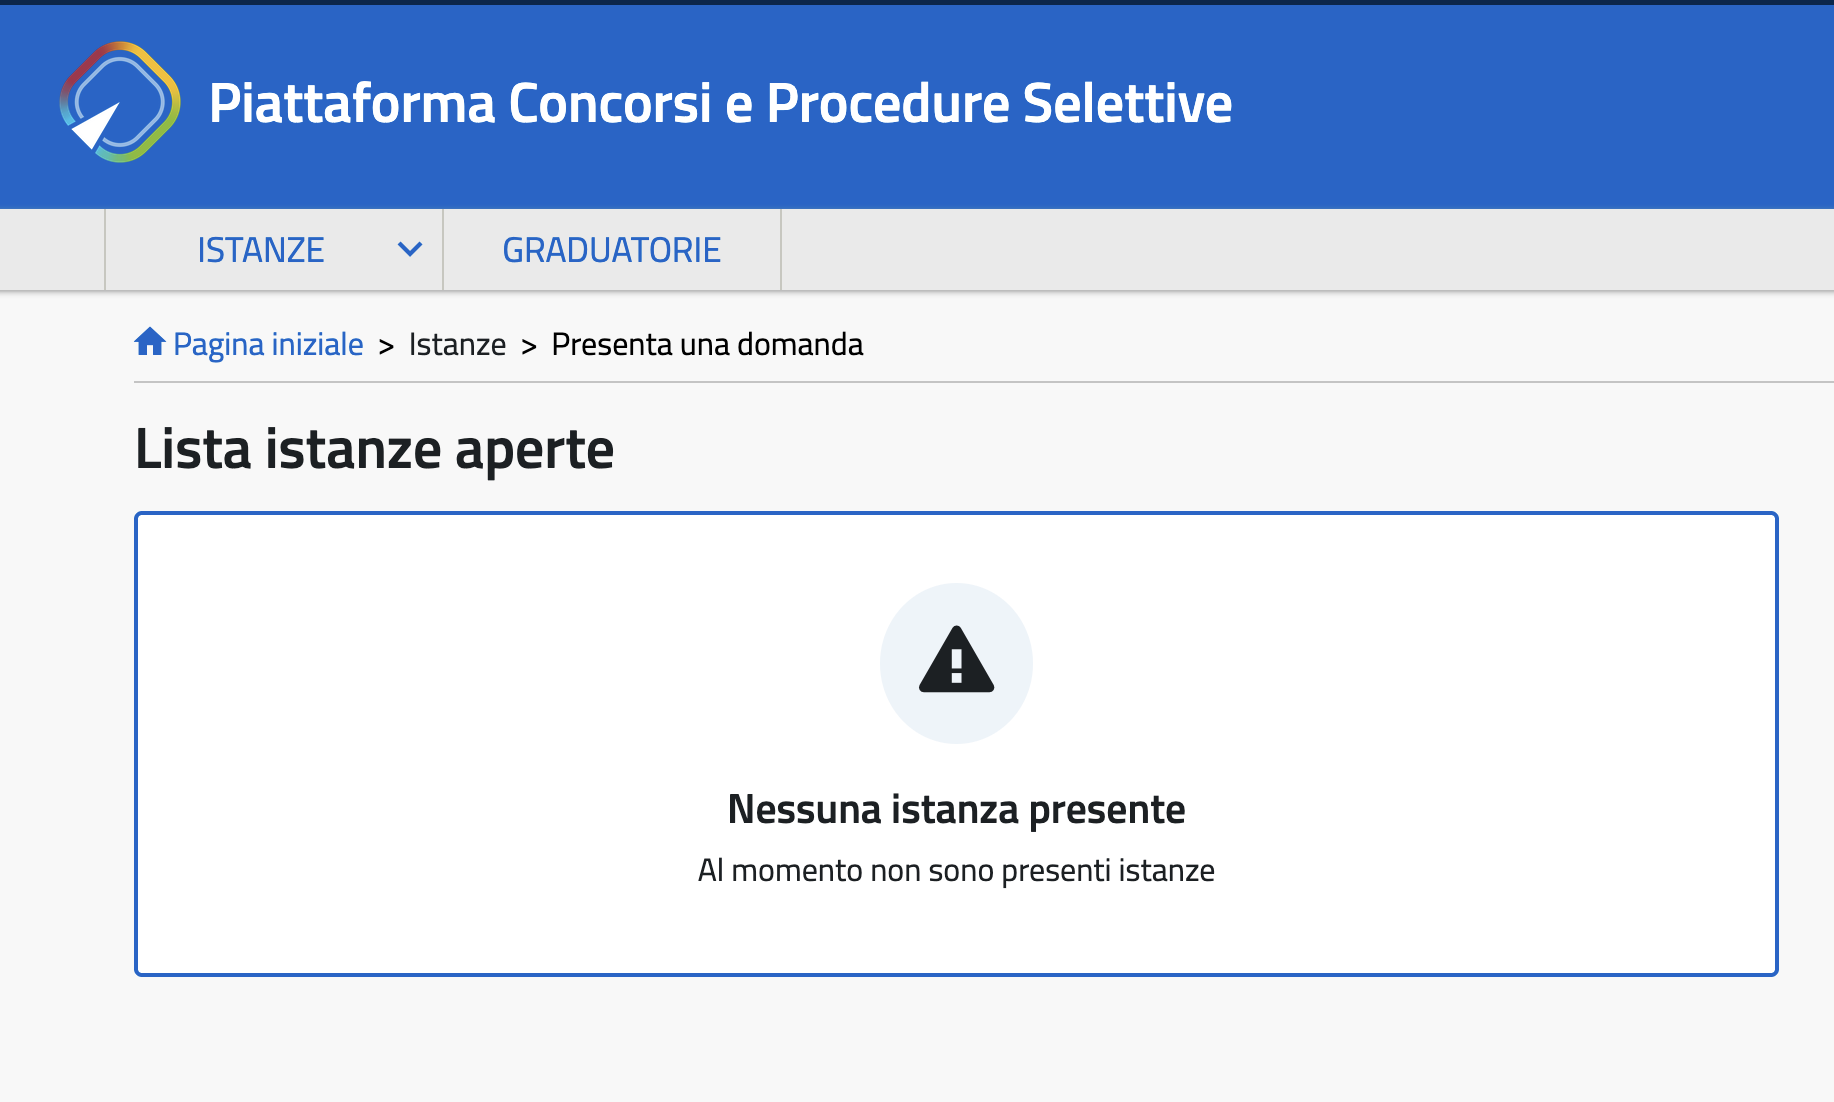Click the Piattaforma Concorsi colorful logo icon
1834x1102 pixels.
pyautogui.click(x=120, y=102)
